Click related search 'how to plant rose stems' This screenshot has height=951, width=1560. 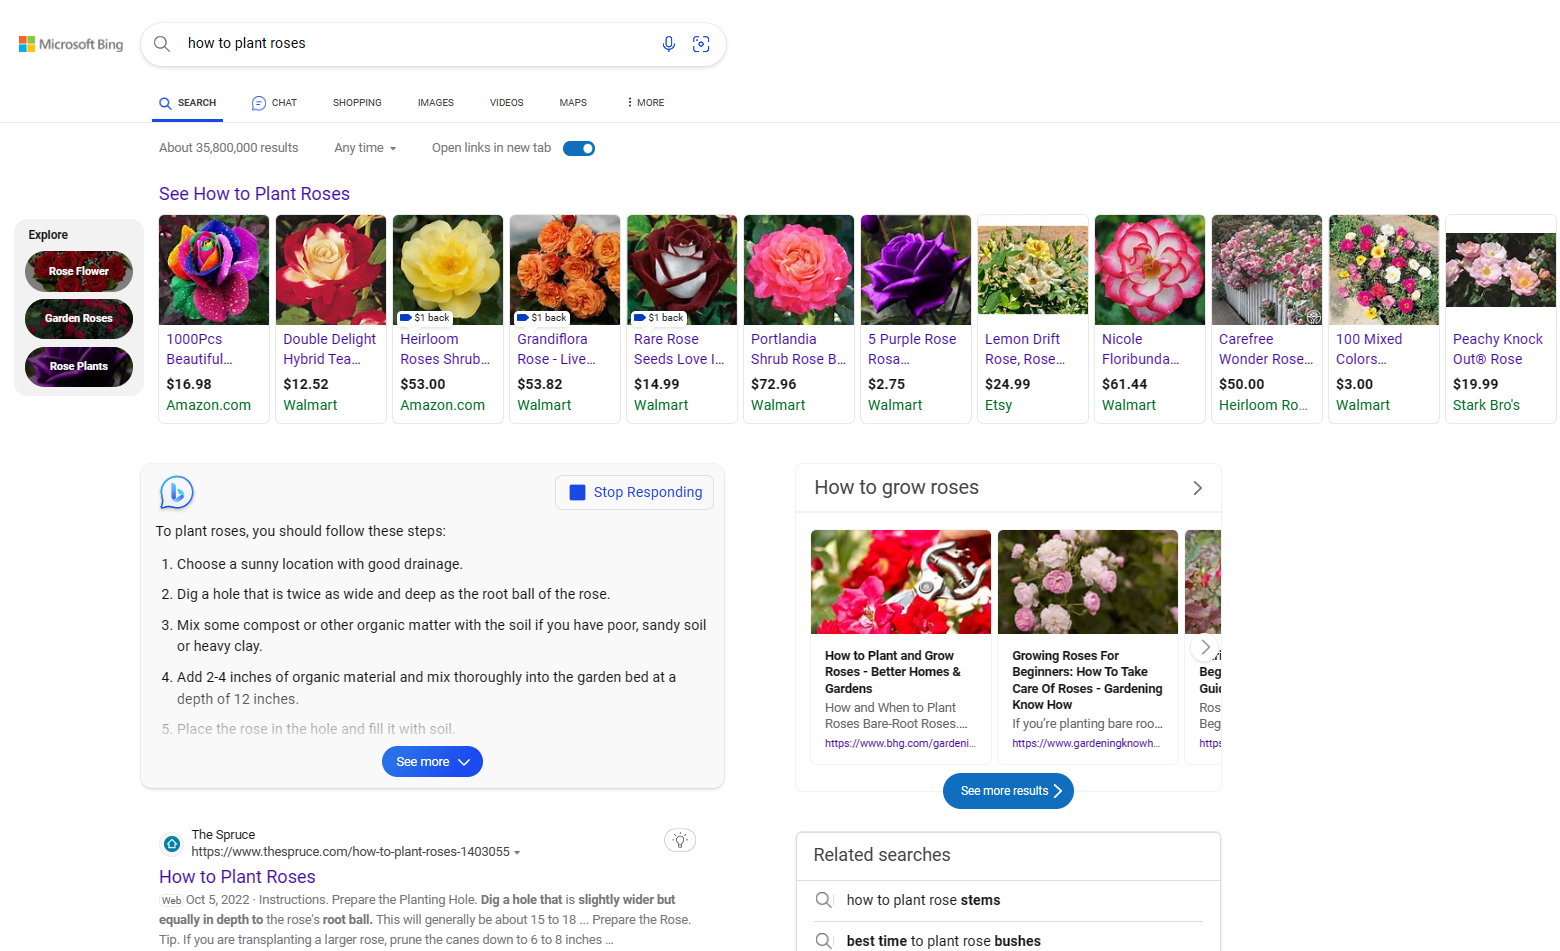pyautogui.click(x=923, y=900)
